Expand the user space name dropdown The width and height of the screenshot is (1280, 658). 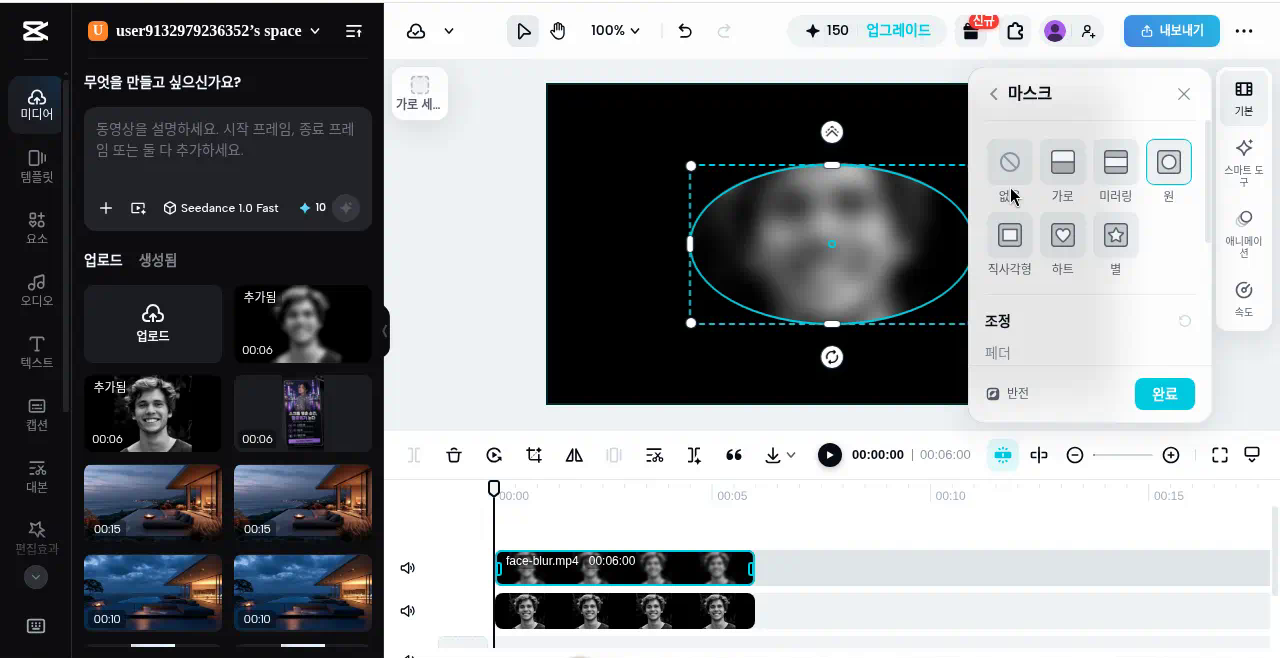point(315,31)
